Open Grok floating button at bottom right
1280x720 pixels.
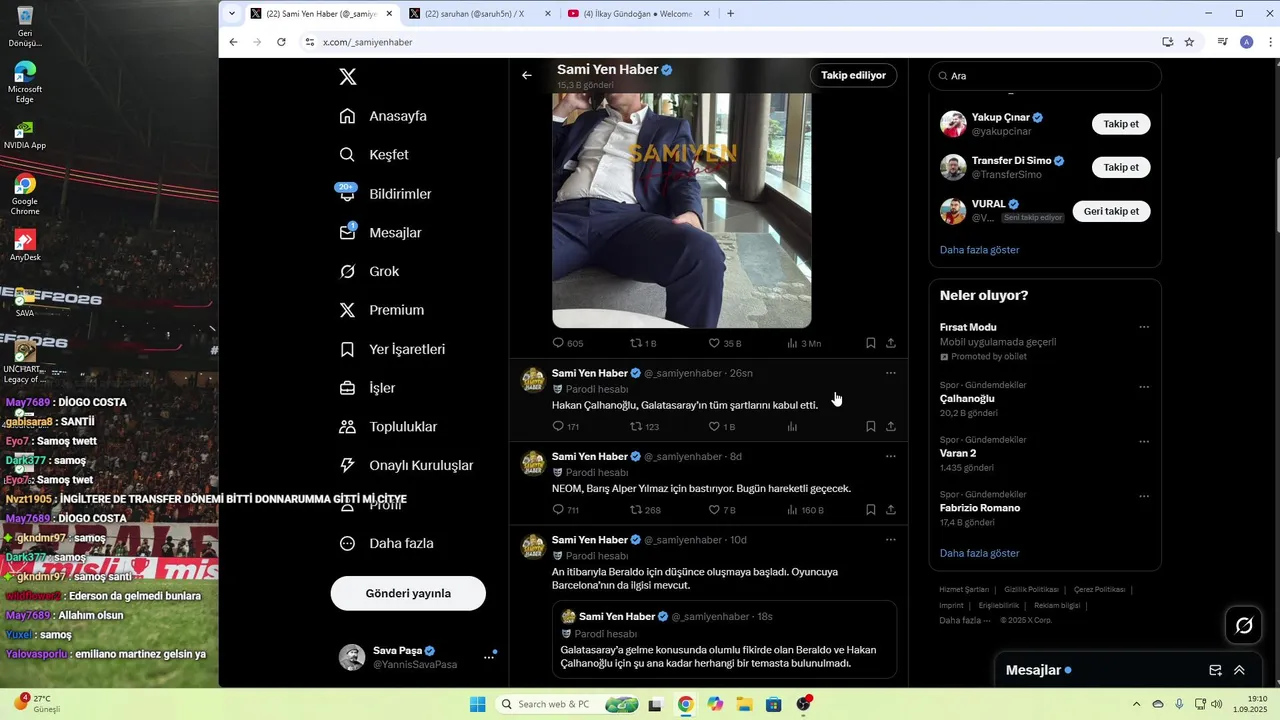point(1244,625)
